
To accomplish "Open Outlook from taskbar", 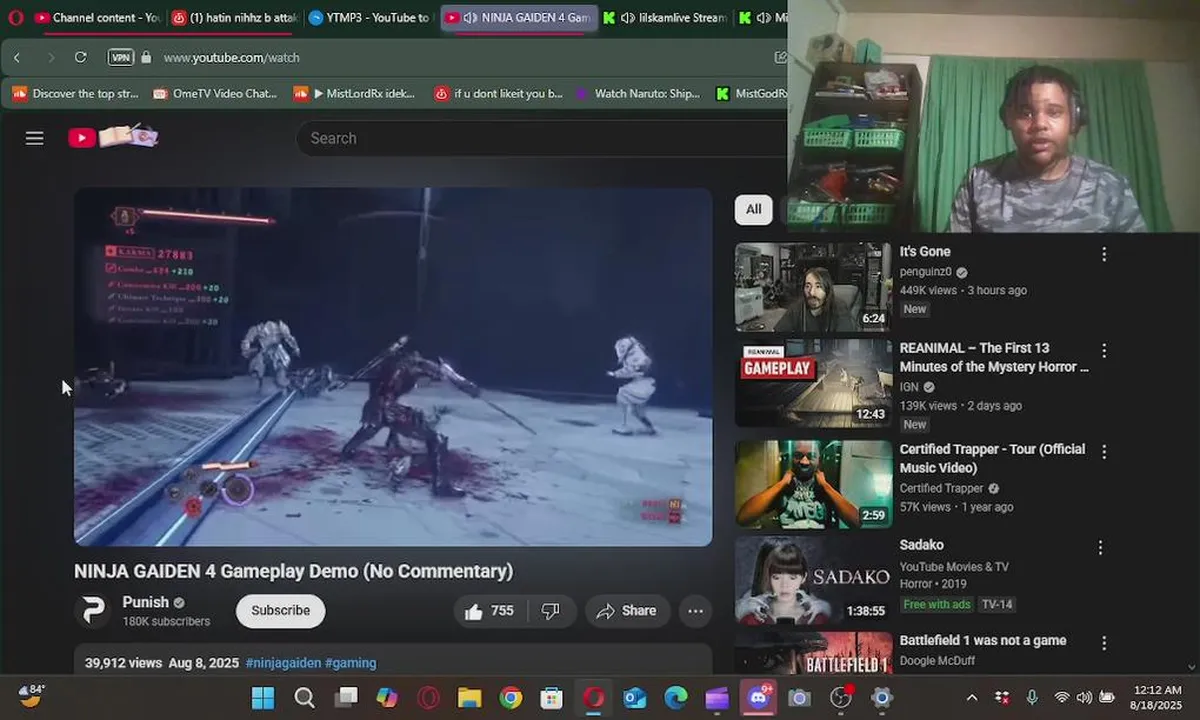I will point(635,697).
